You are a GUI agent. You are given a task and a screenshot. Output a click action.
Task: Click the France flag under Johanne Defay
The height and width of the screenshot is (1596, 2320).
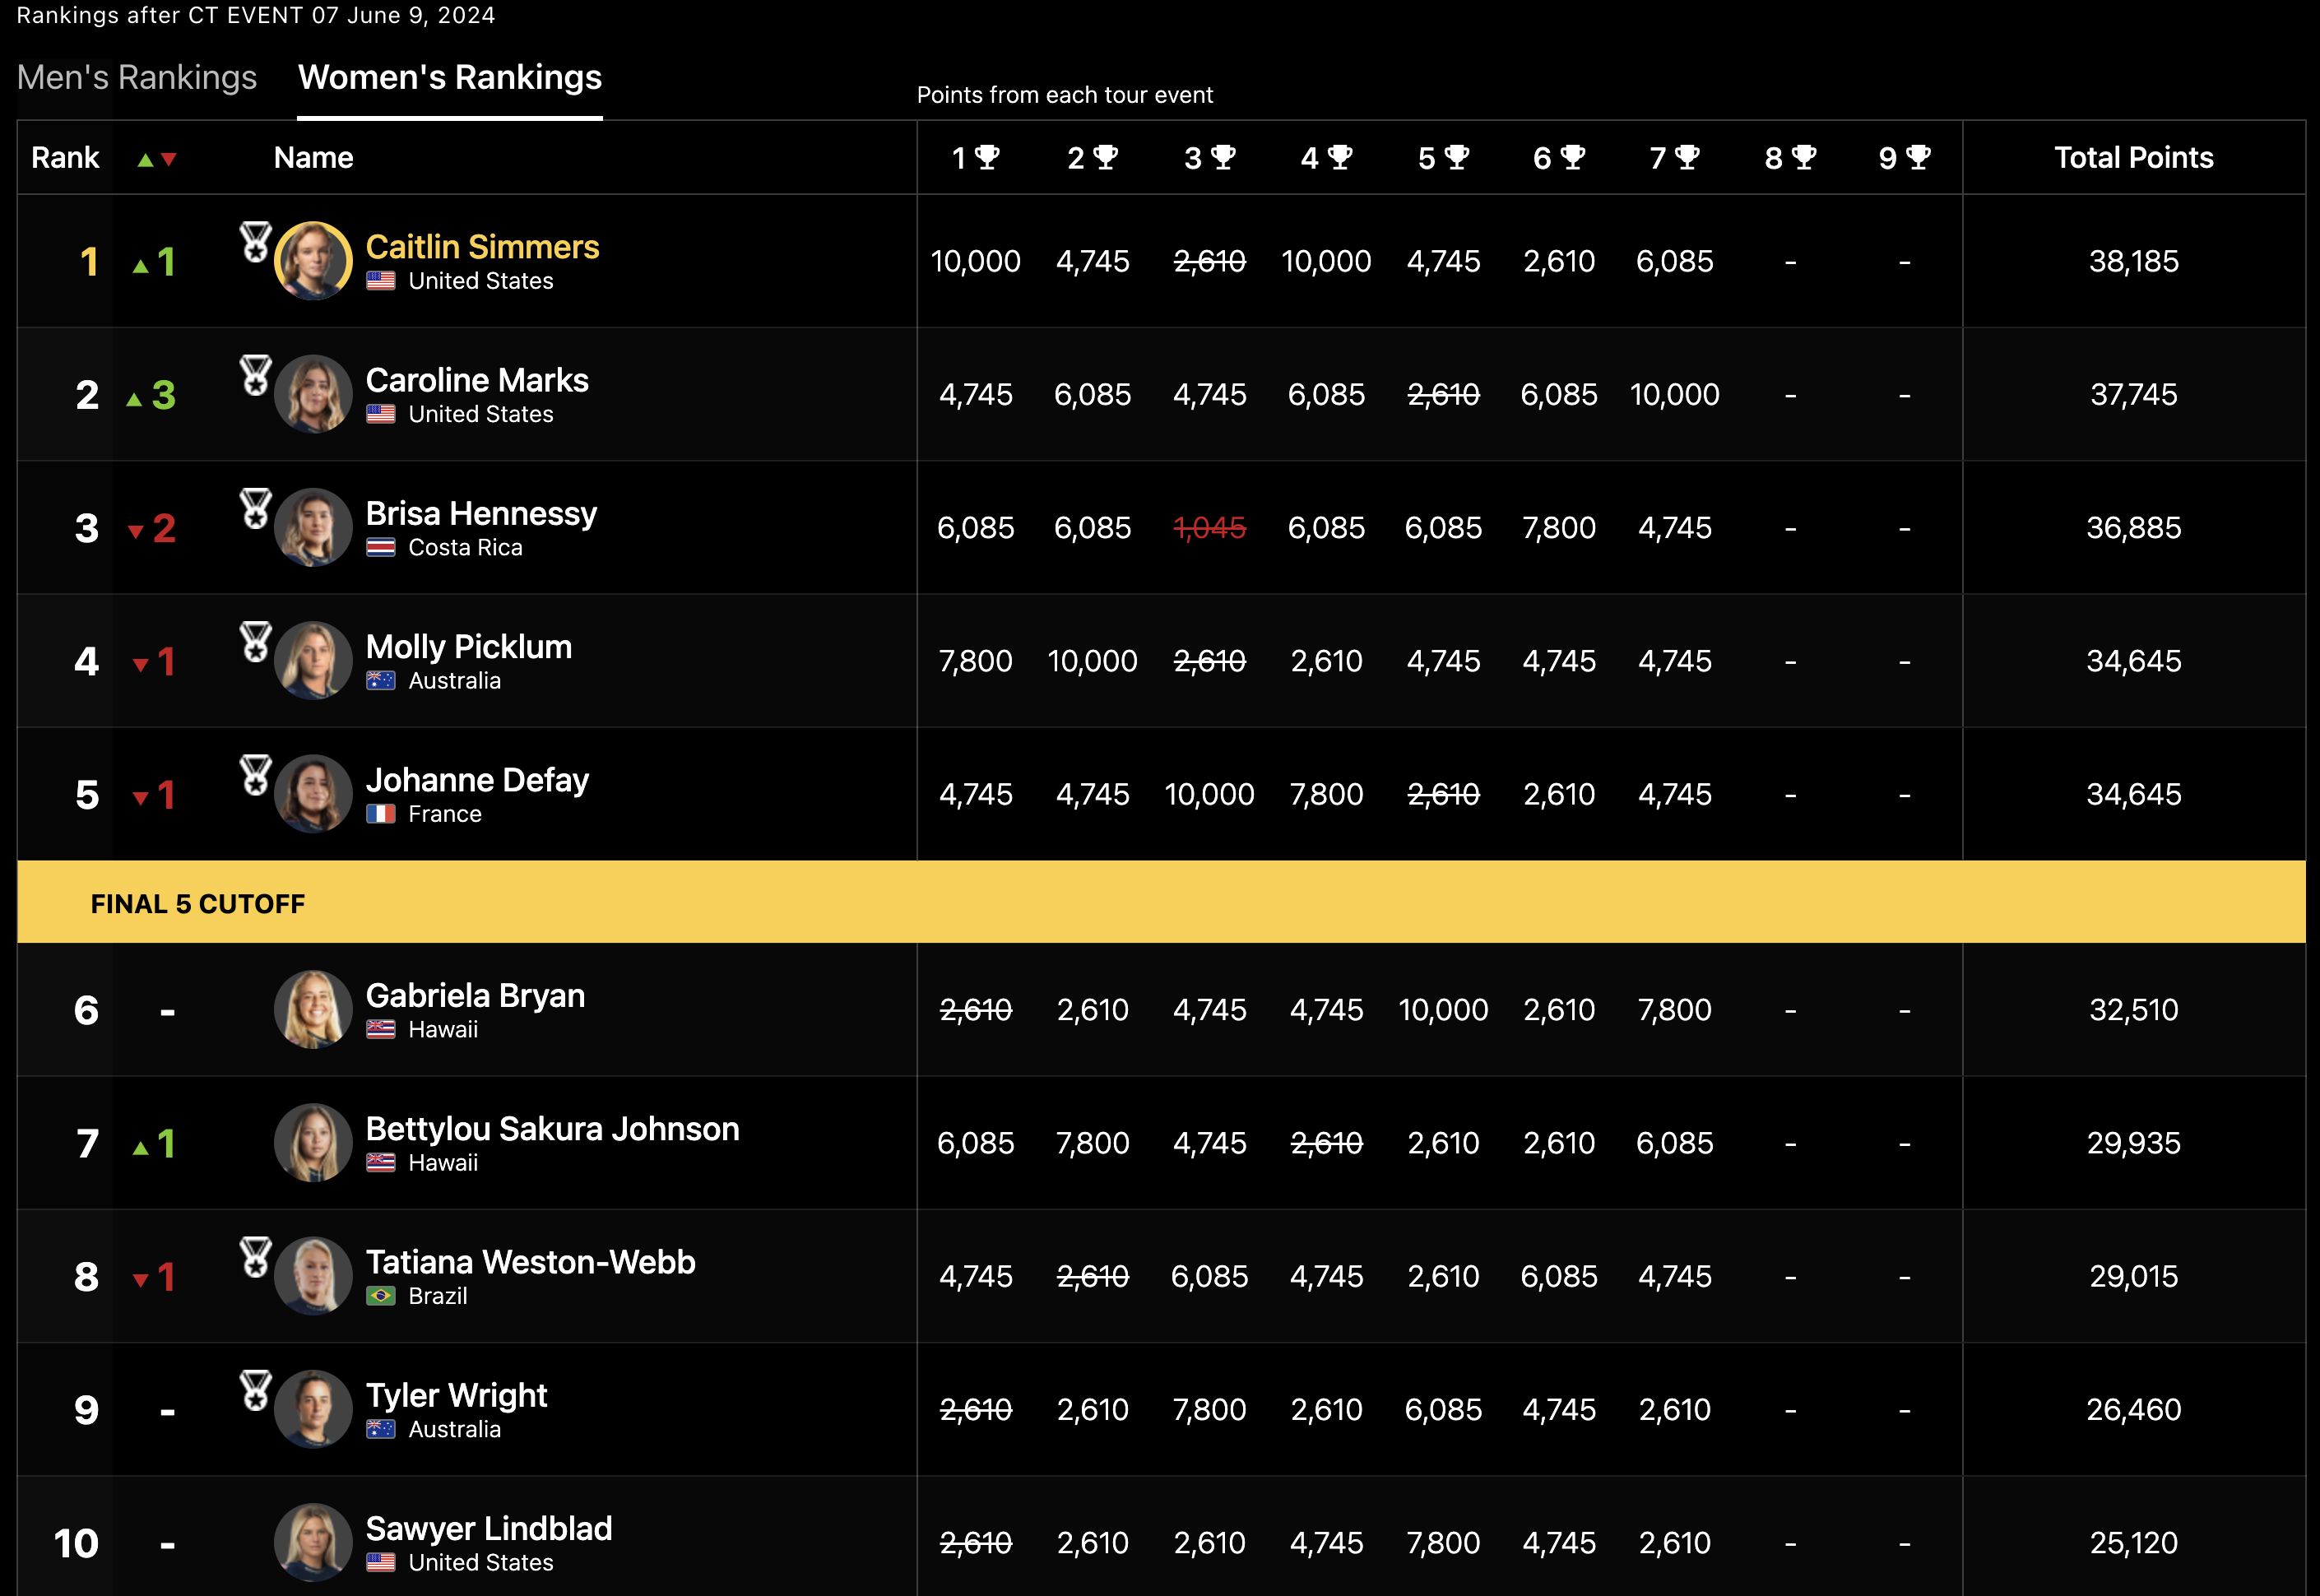[x=380, y=814]
